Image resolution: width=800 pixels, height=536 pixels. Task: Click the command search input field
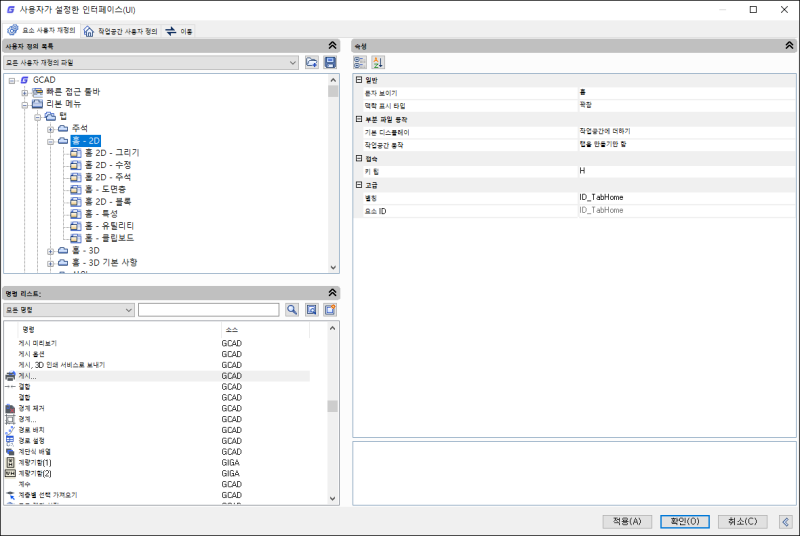click(209, 310)
